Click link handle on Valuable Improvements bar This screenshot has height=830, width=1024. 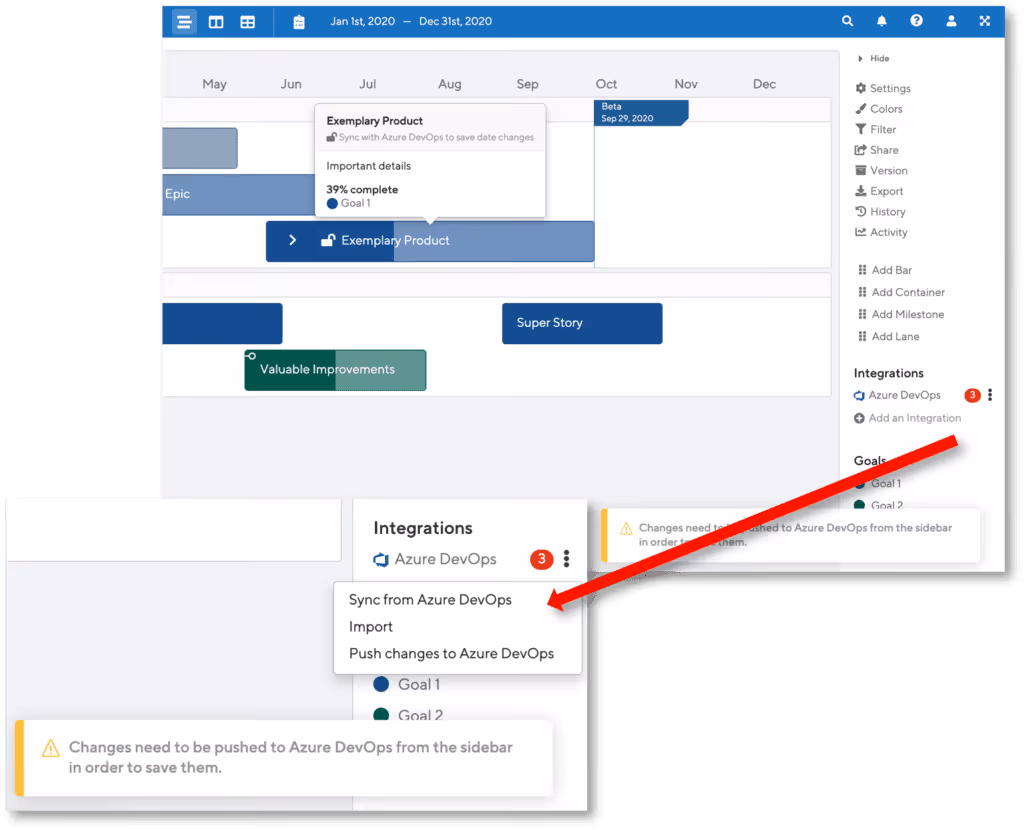[x=250, y=356]
